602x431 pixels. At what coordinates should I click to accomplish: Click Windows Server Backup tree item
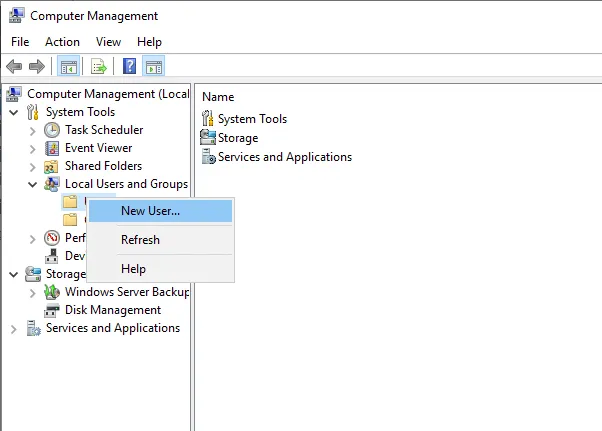(x=126, y=292)
